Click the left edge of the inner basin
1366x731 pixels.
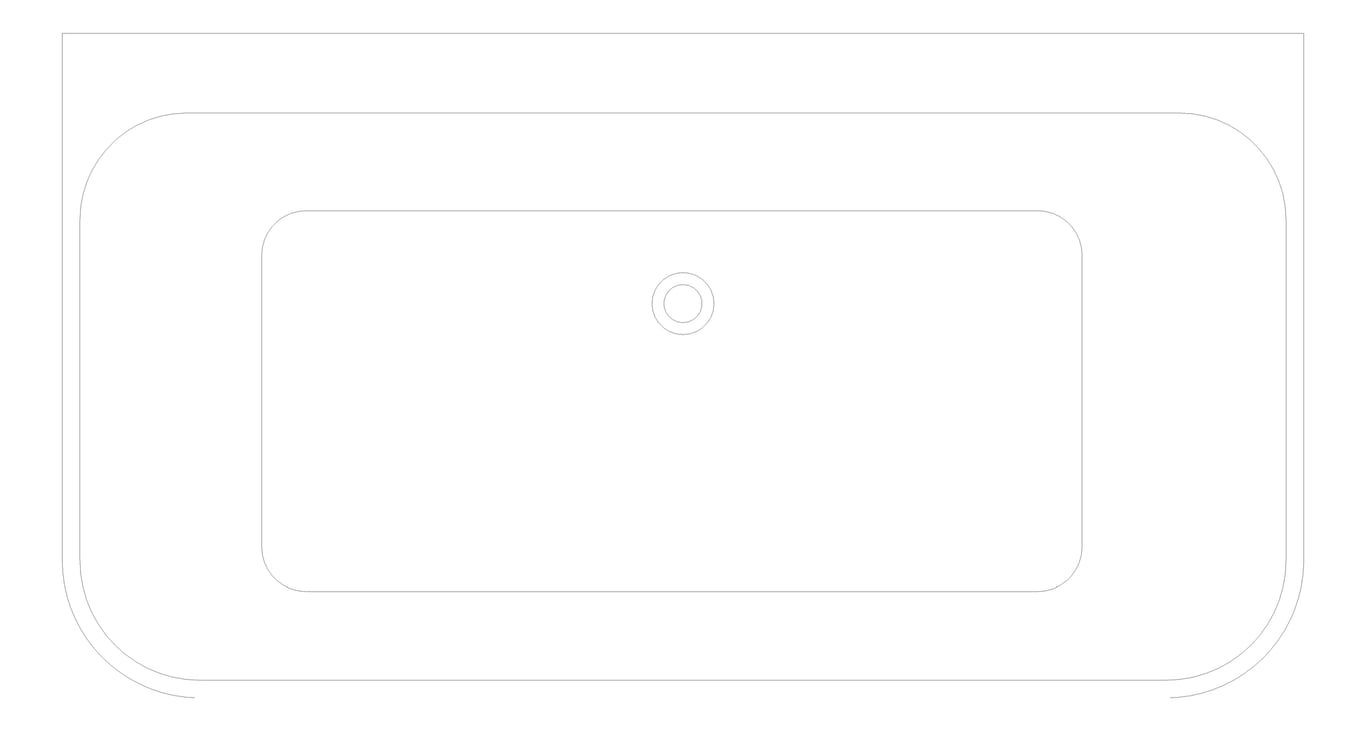click(x=262, y=400)
